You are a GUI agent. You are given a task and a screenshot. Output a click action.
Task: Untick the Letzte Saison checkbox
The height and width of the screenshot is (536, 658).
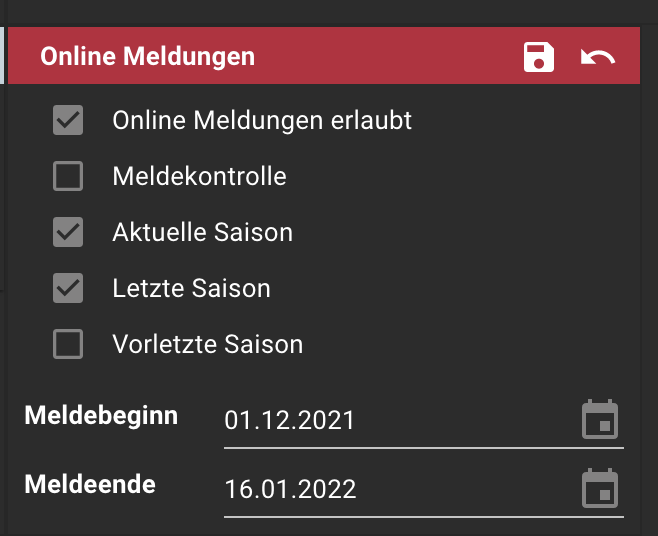[68, 288]
